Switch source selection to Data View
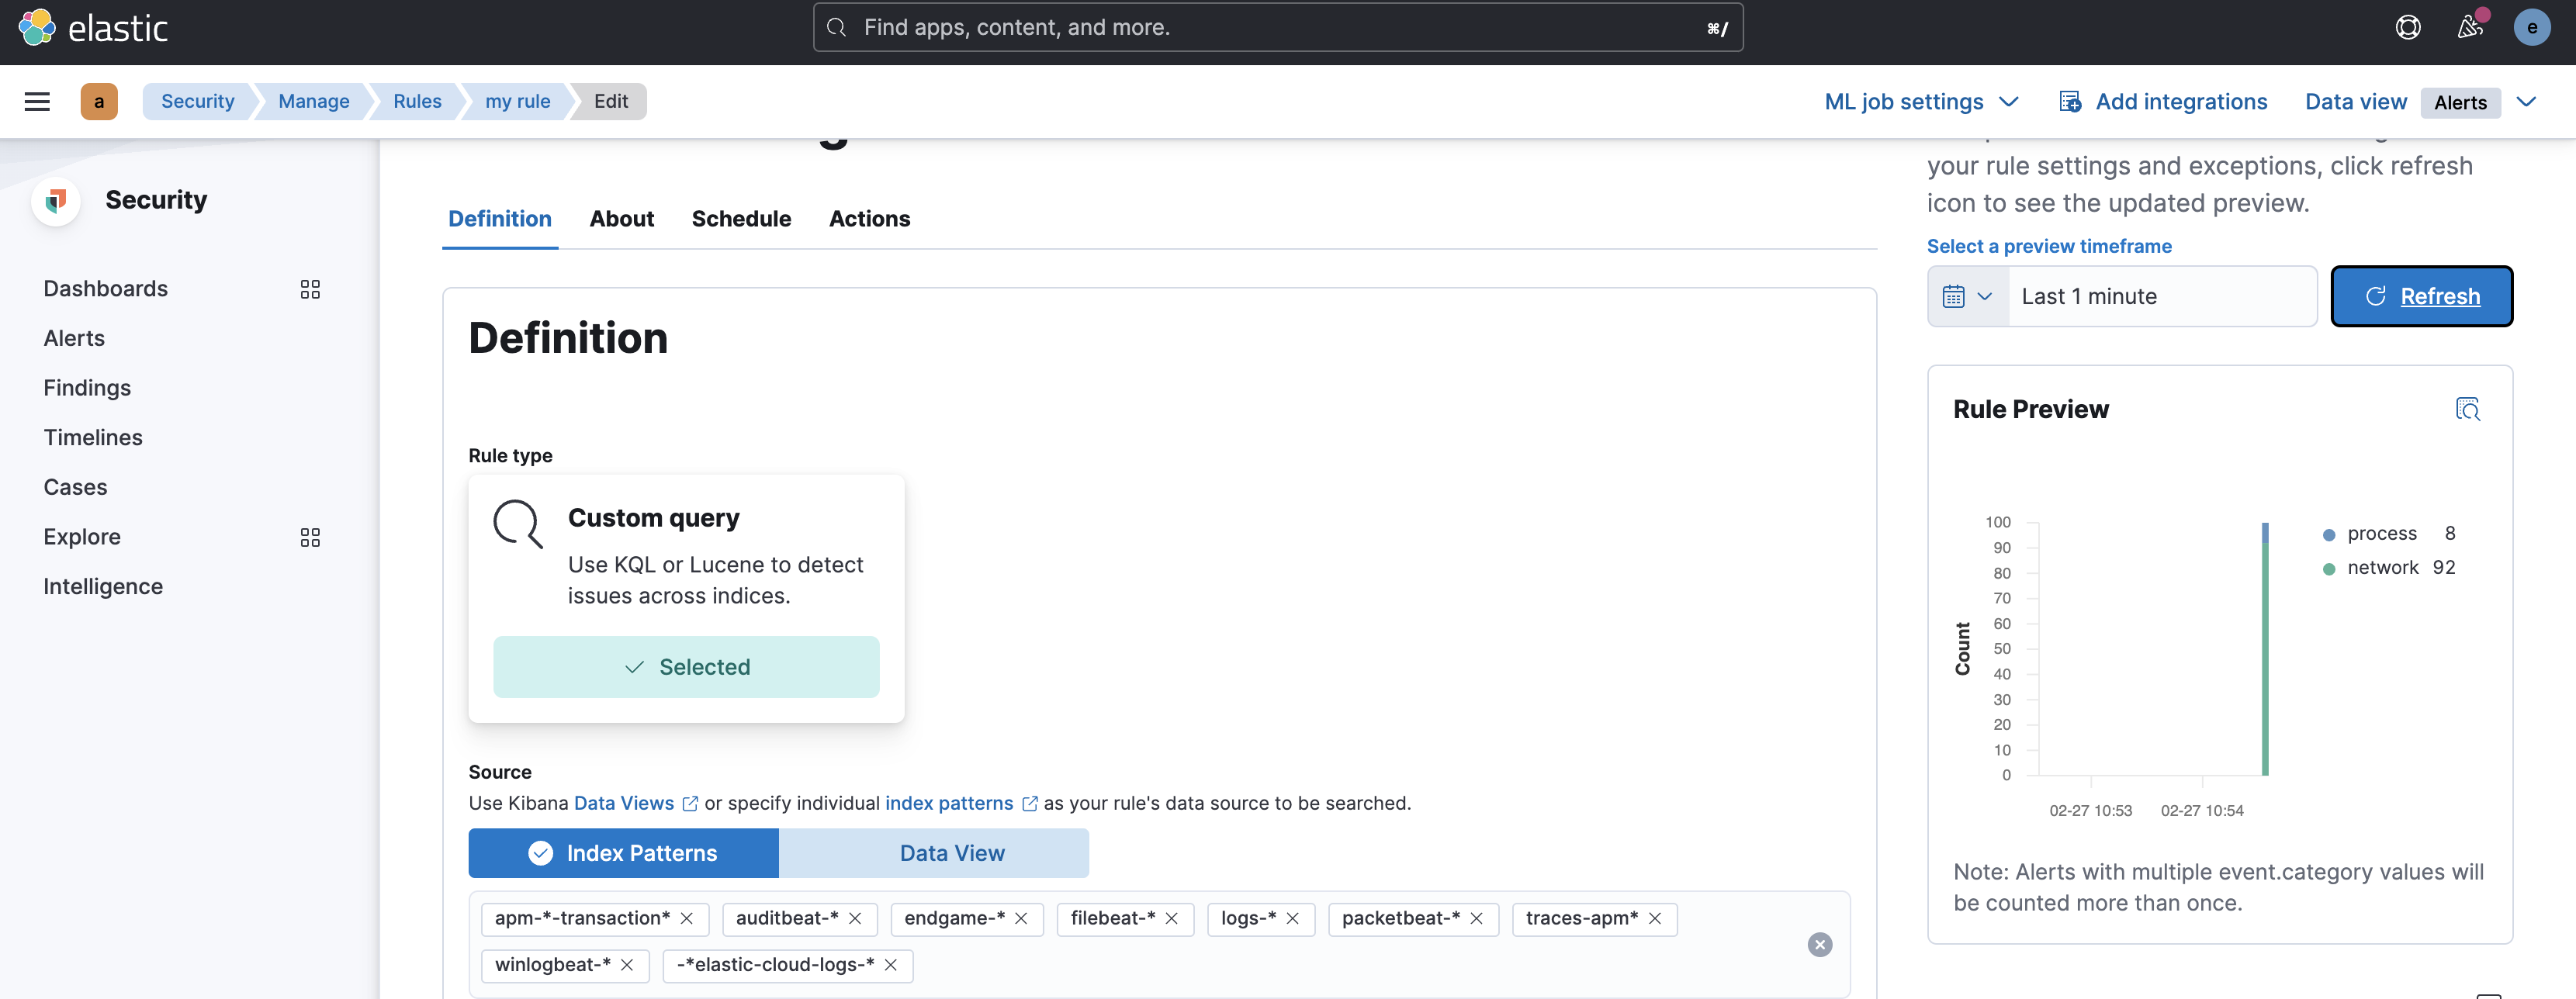 [x=950, y=853]
